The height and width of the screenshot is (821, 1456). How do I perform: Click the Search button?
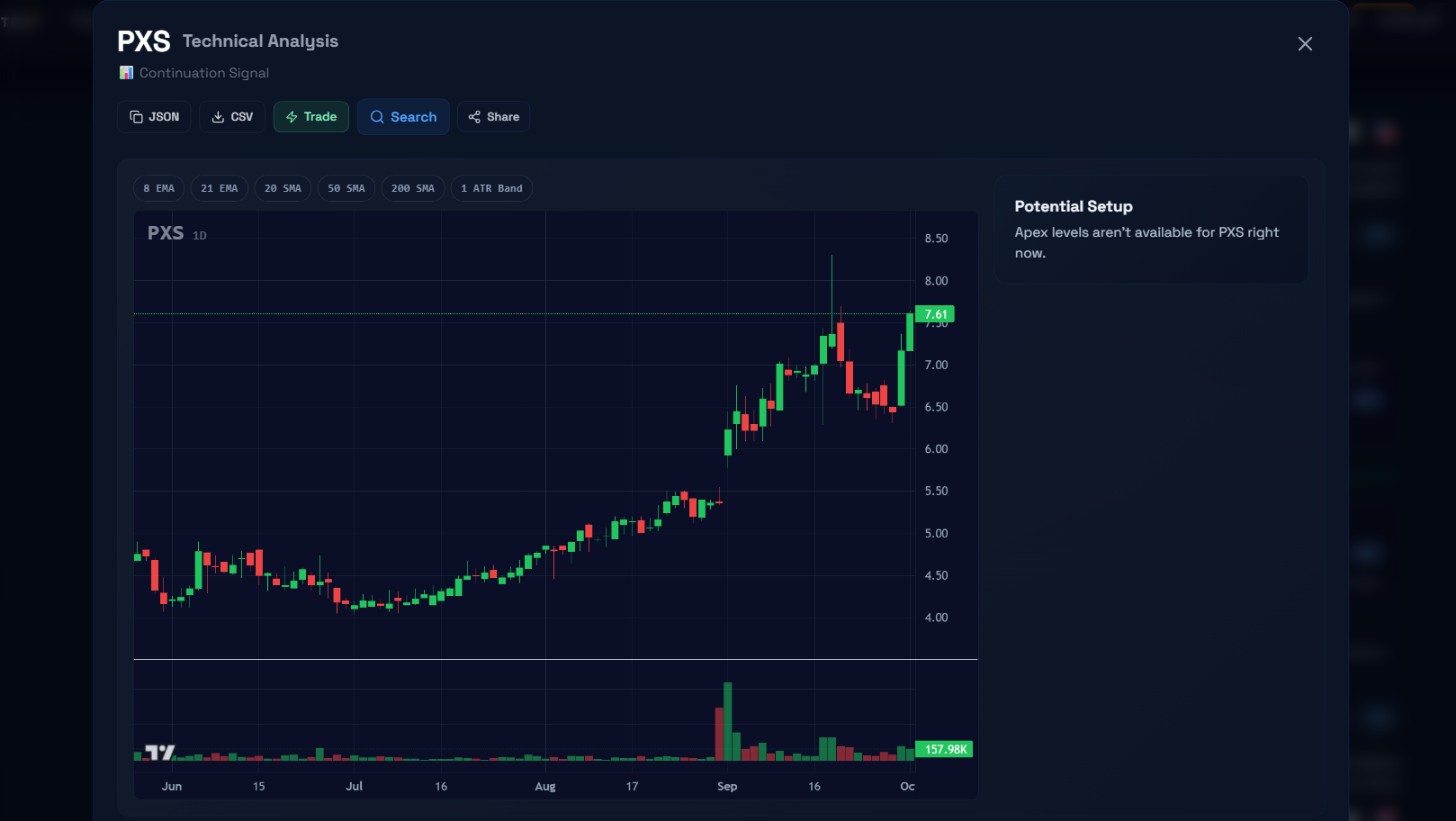point(403,117)
